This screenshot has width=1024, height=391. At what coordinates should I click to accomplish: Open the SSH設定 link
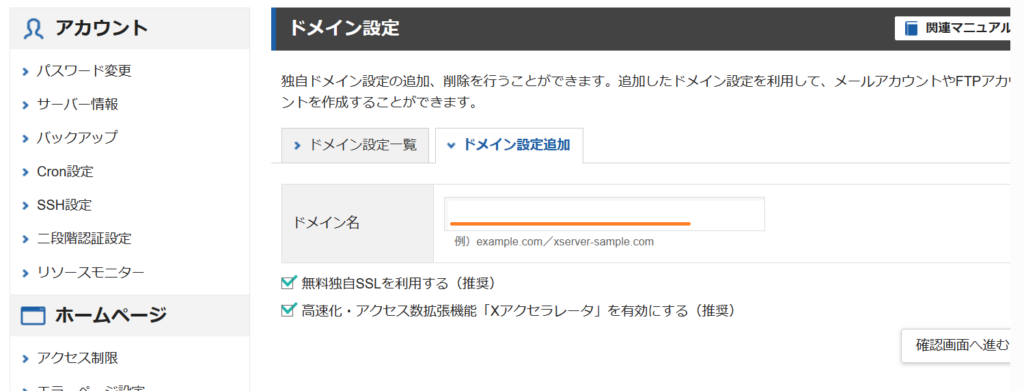(x=64, y=205)
